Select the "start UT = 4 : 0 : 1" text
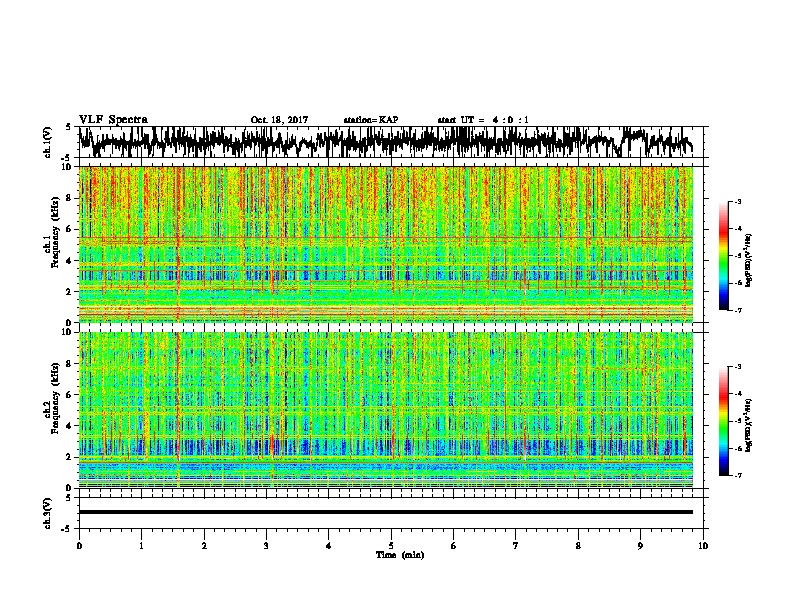The width and height of the screenshot is (792, 612). pos(483,120)
